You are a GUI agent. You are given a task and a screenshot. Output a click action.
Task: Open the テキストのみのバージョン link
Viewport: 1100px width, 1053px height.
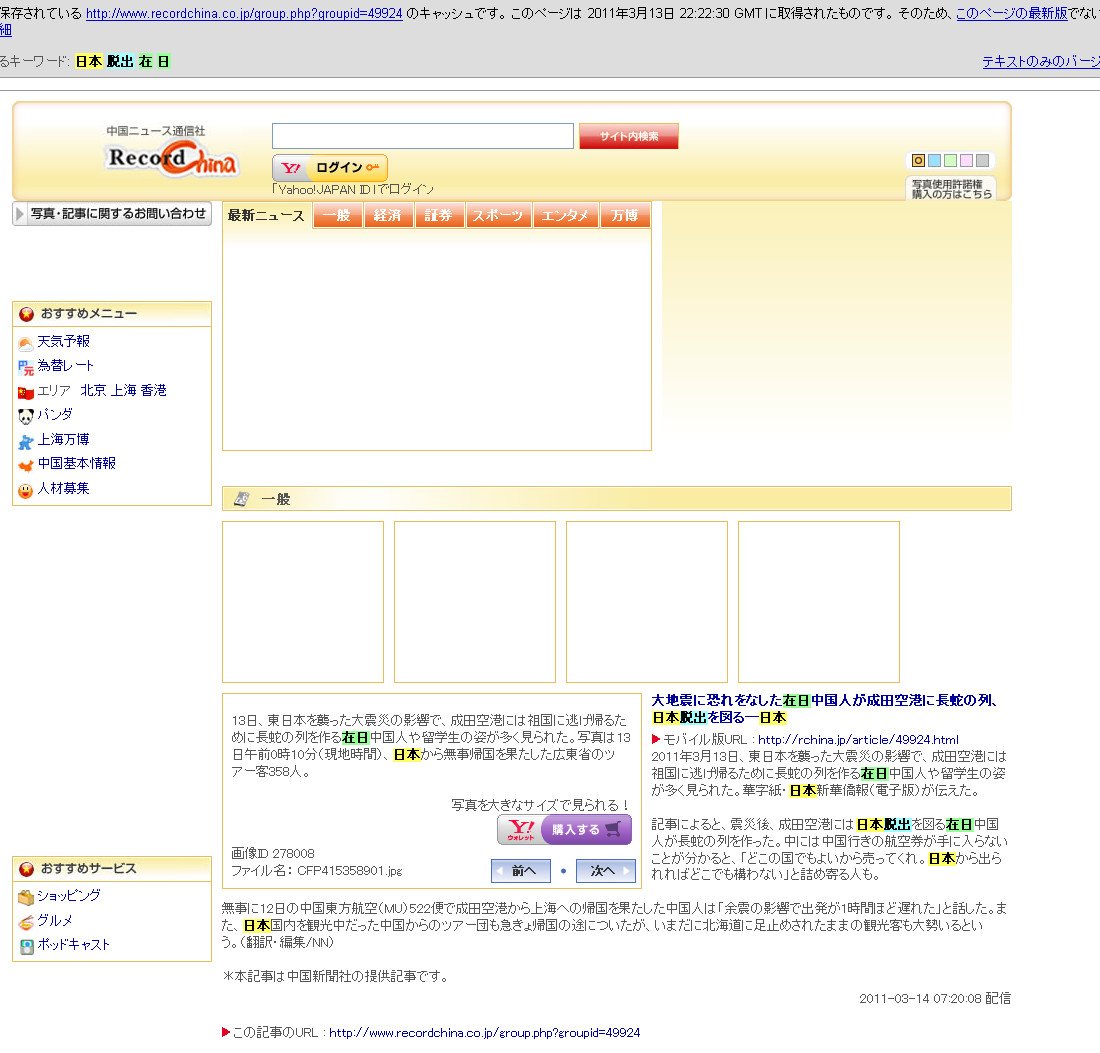coord(1041,62)
